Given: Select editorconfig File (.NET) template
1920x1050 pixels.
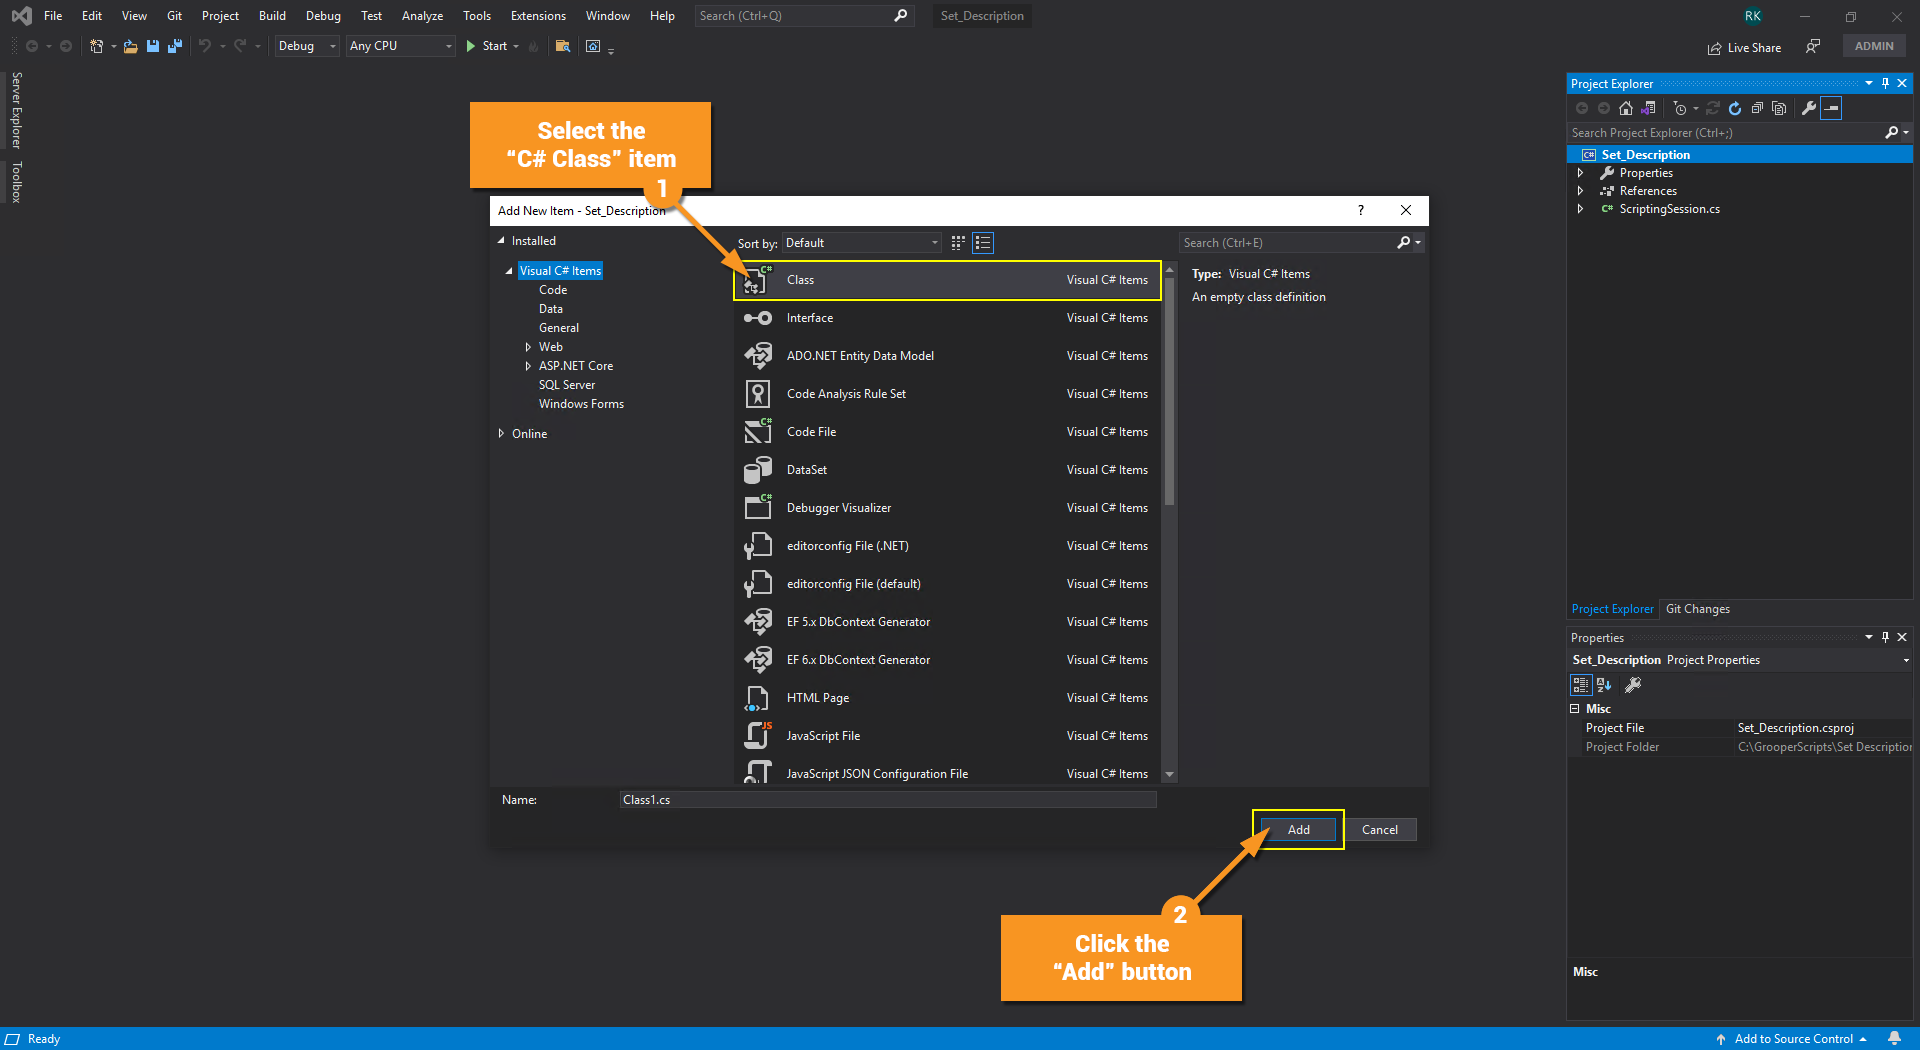Looking at the screenshot, I should pos(948,546).
